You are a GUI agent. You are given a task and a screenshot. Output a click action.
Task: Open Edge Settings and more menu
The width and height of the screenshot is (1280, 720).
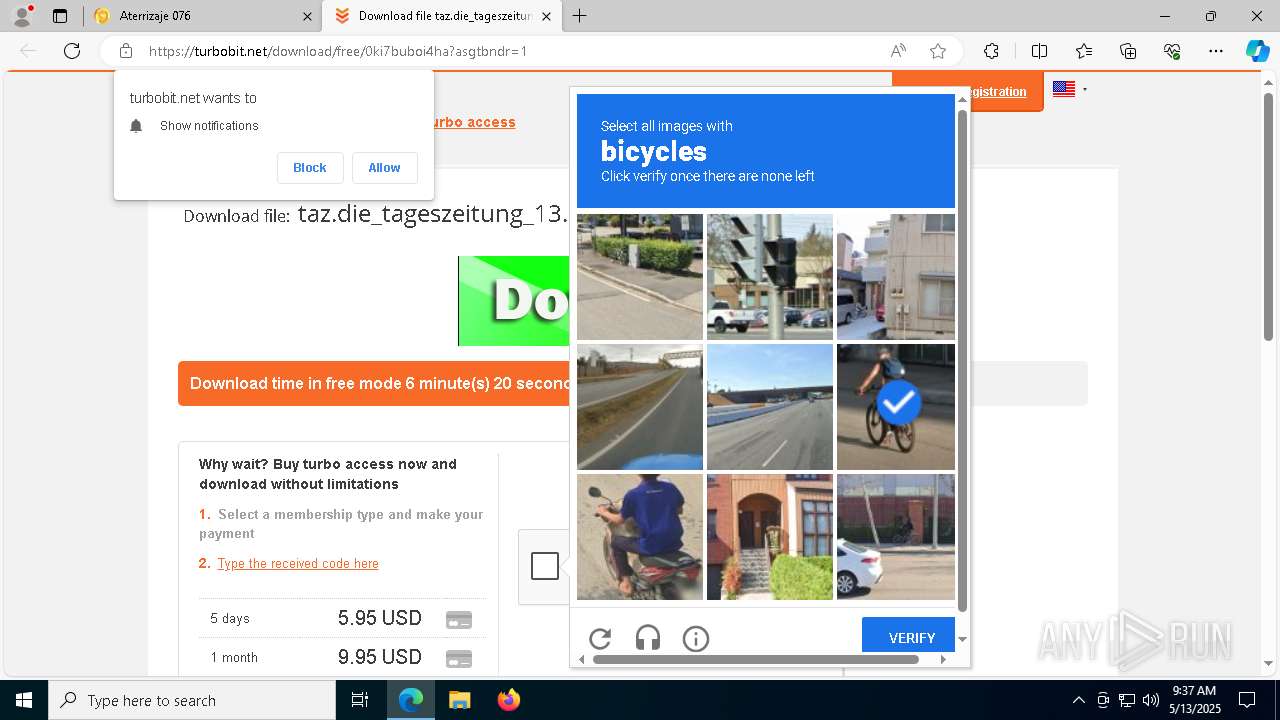(1216, 51)
